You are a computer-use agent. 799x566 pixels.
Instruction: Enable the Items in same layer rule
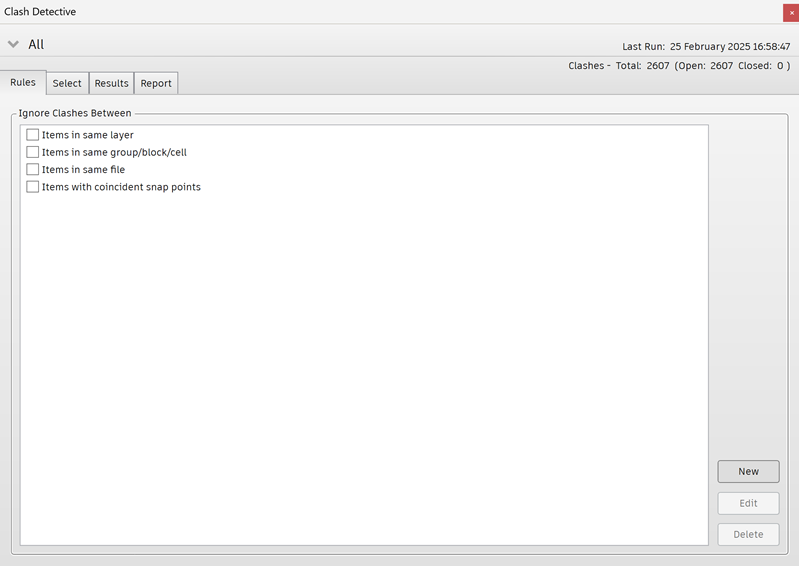pyautogui.click(x=33, y=135)
